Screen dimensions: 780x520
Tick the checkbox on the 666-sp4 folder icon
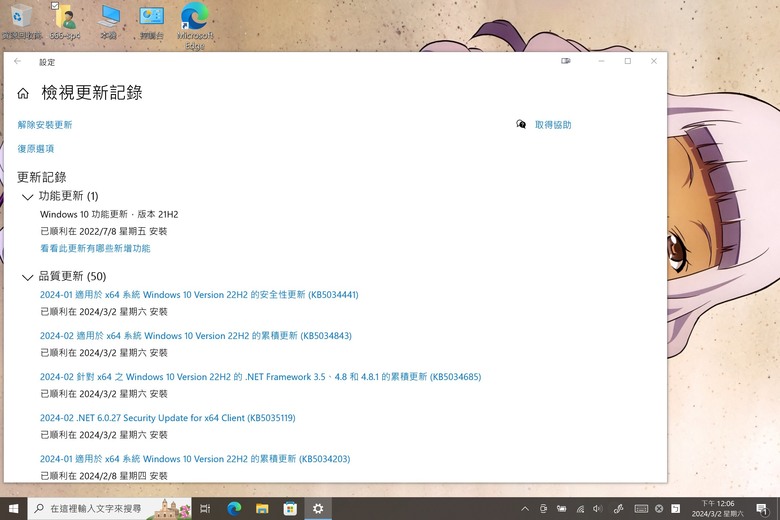55,6
